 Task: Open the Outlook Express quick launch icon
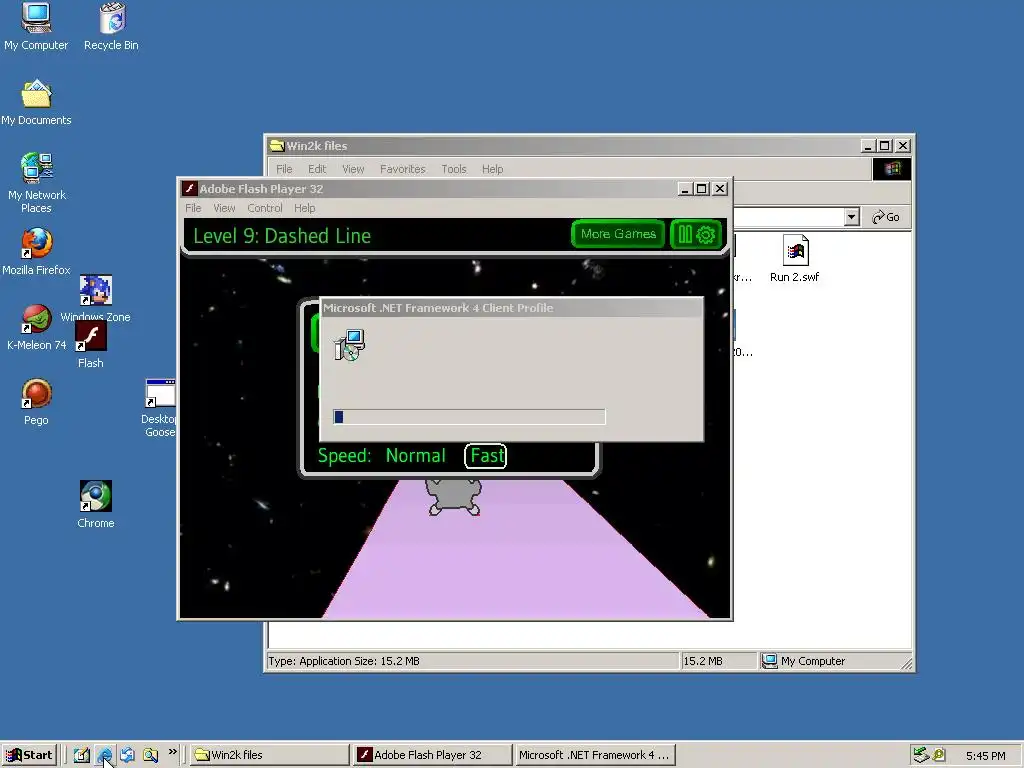[x=127, y=755]
